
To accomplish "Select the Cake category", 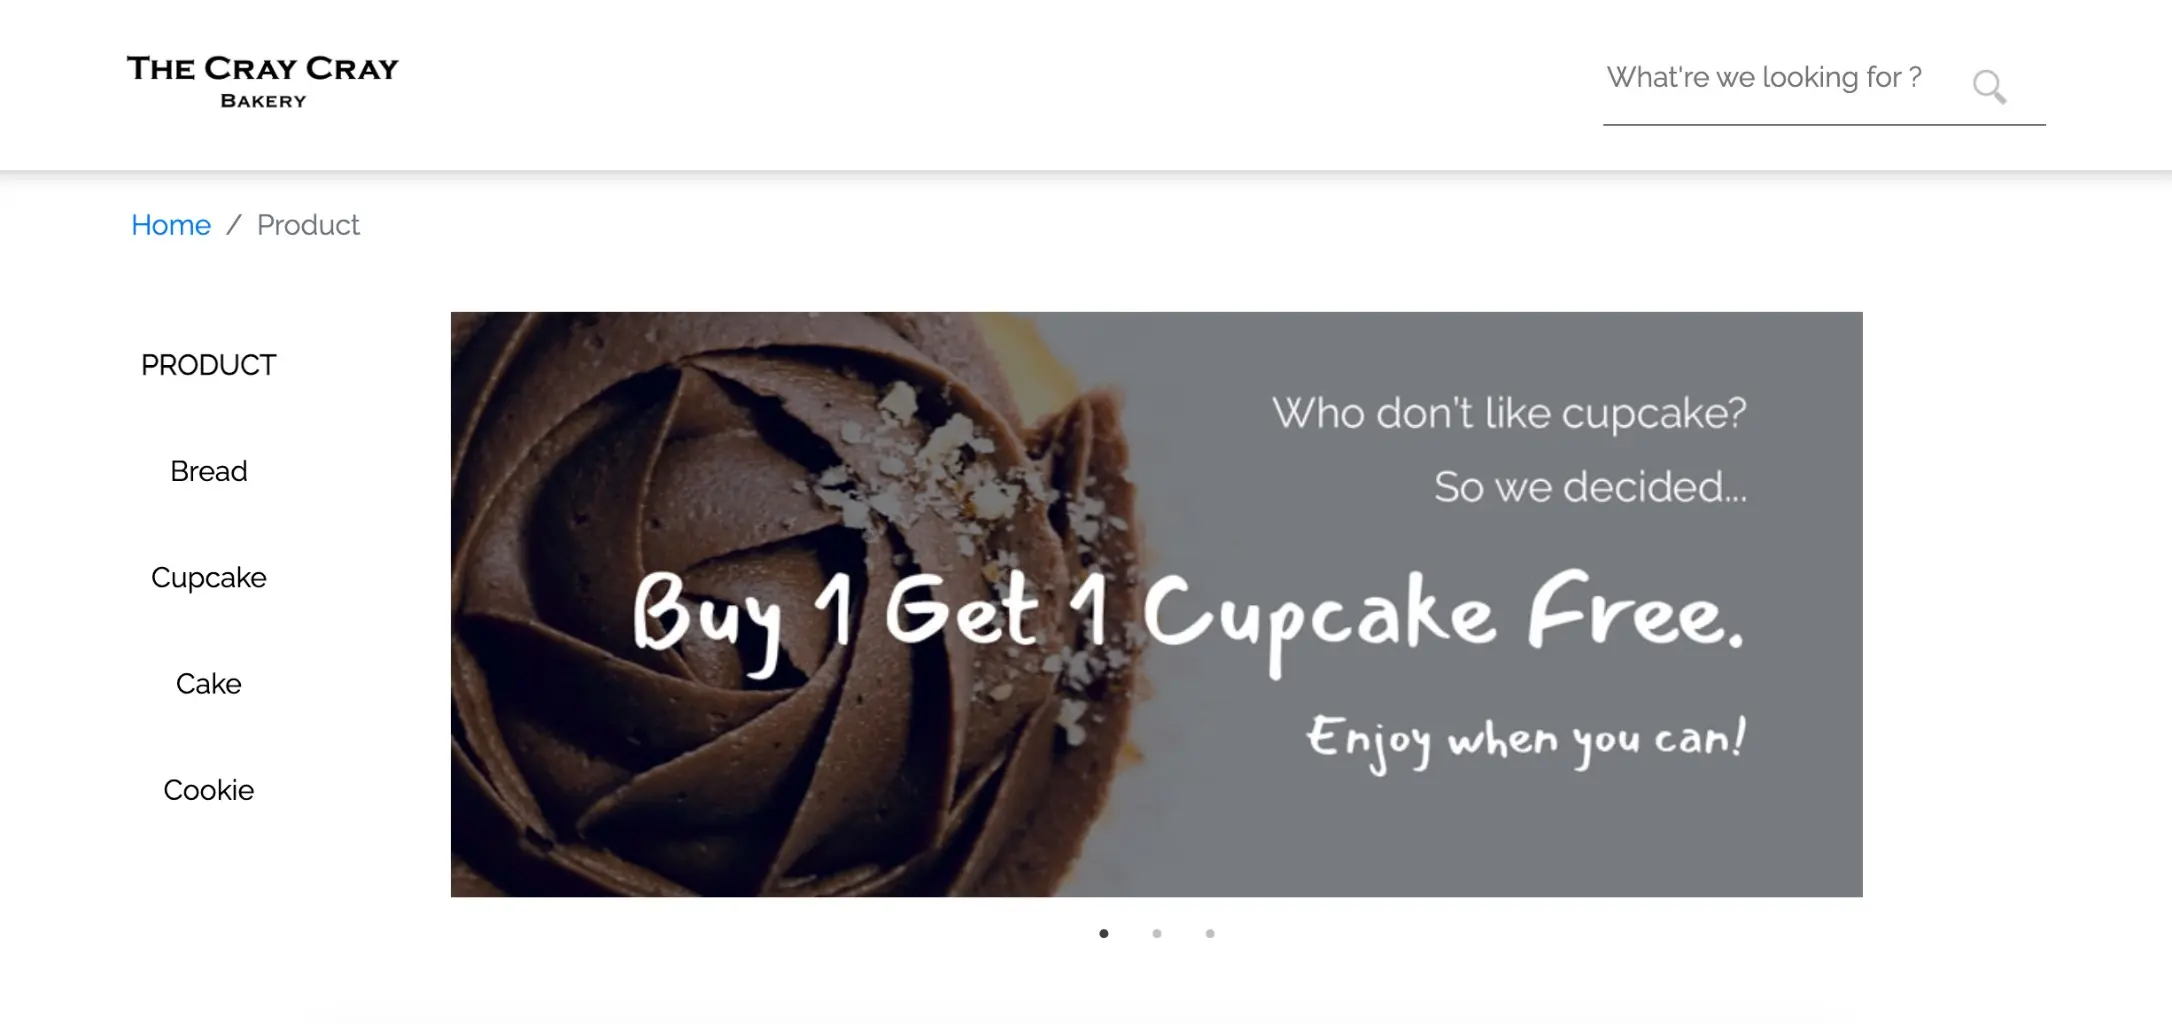I will [208, 684].
